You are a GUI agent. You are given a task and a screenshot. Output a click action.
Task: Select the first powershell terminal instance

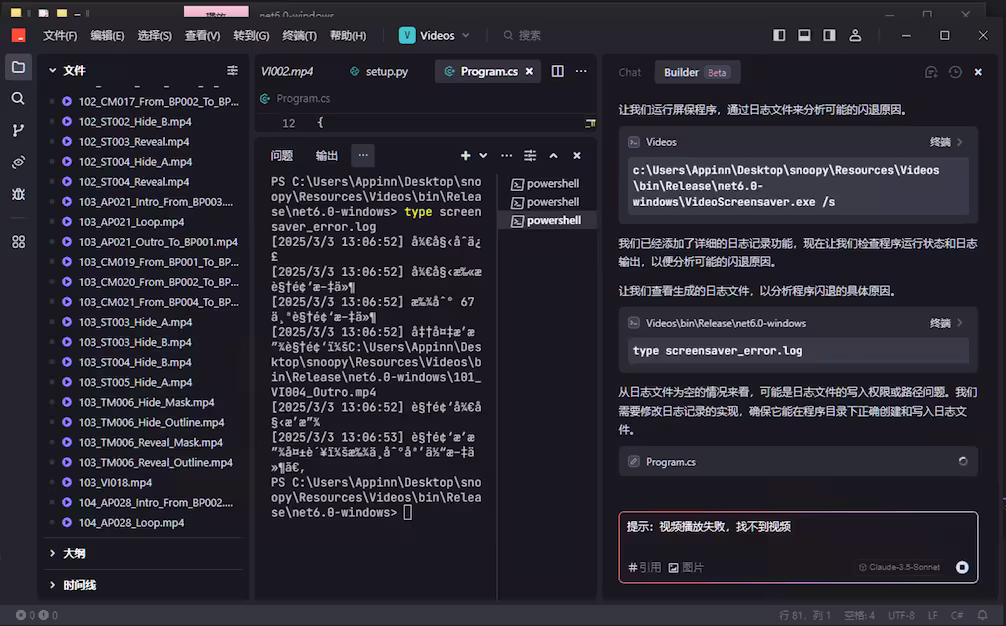[546, 183]
